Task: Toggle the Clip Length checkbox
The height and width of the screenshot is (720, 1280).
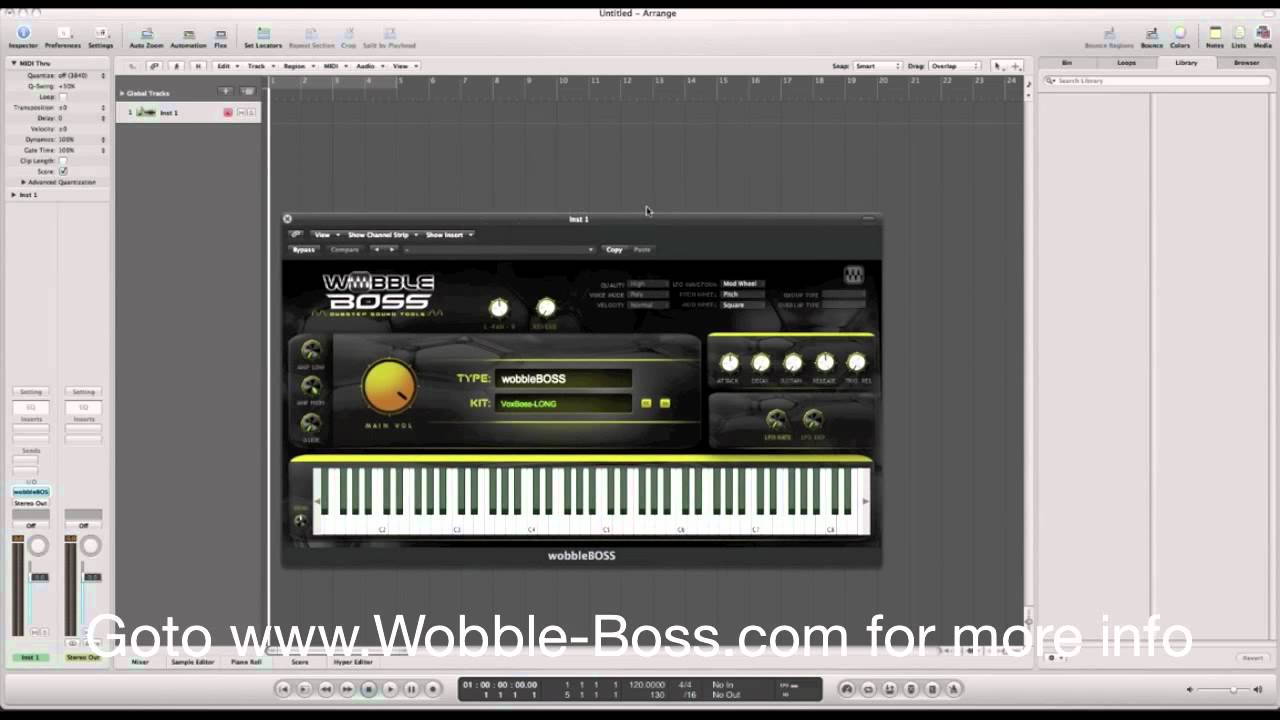Action: click(63, 160)
